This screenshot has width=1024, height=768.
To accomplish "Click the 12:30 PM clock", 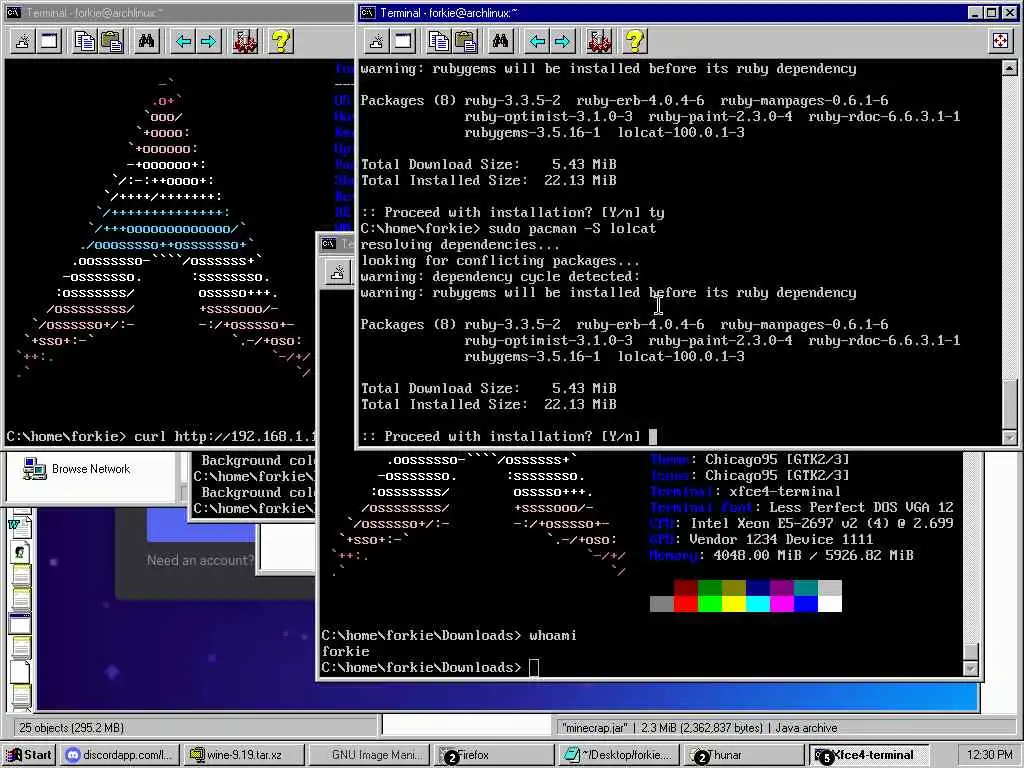I will (x=989, y=755).
